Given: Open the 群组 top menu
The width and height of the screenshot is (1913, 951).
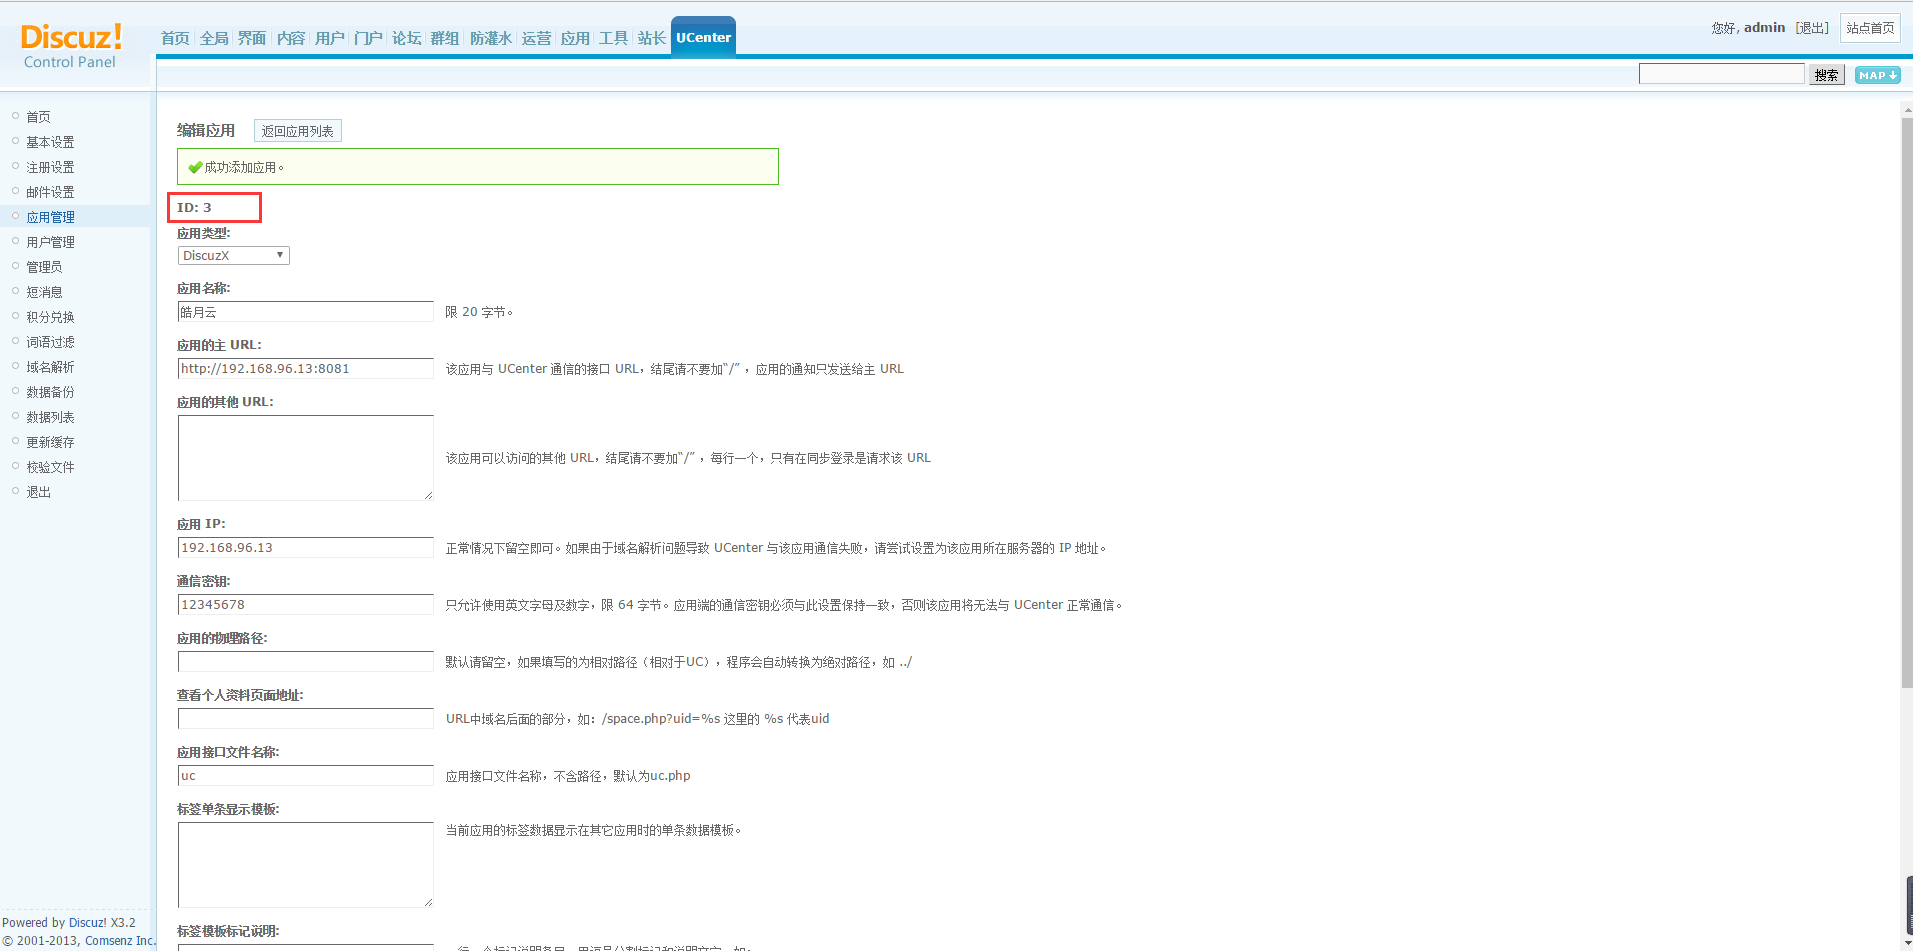Looking at the screenshot, I should coord(445,38).
